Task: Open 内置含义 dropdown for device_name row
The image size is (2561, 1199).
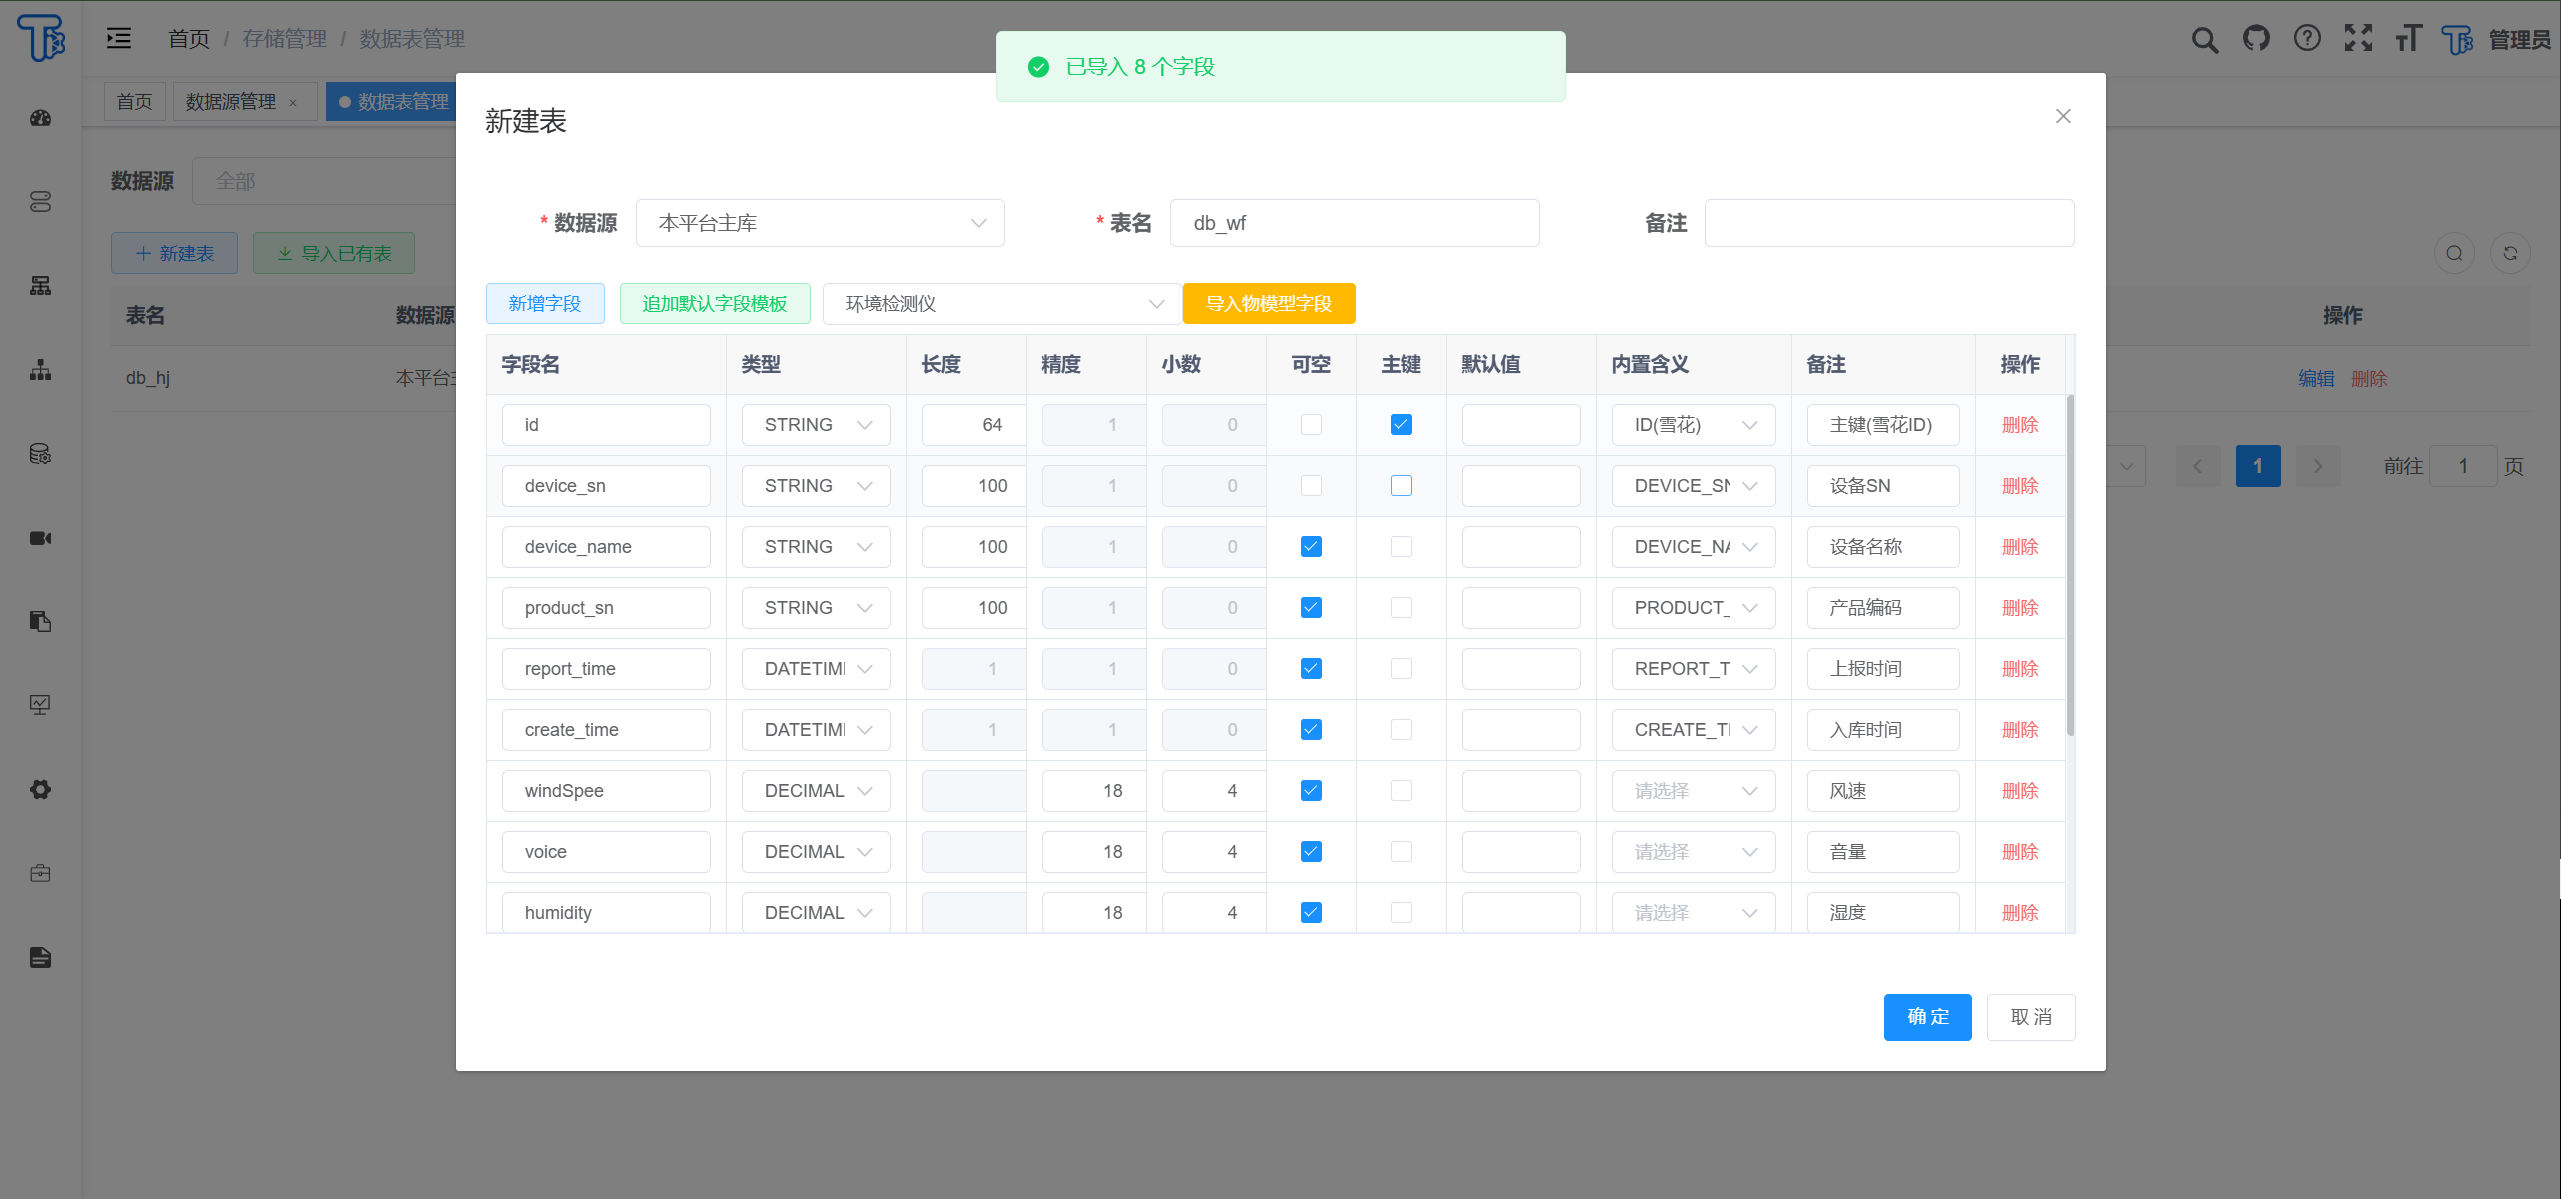Action: [x=1693, y=547]
